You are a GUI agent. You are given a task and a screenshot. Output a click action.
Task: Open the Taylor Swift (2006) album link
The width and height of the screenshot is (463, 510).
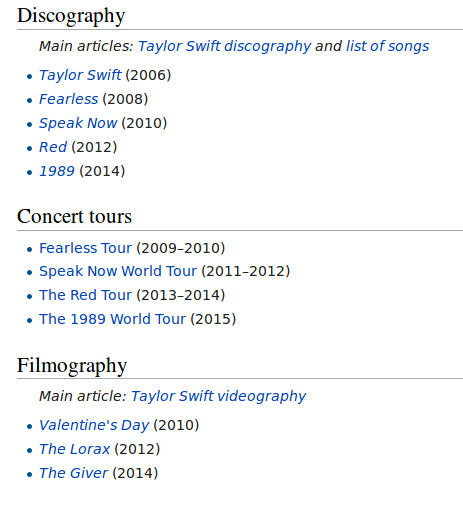point(80,75)
